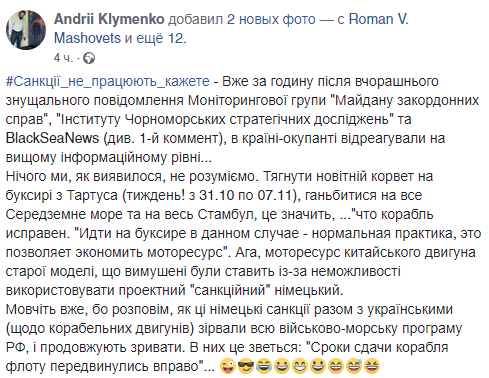Open the Mashovets tagged profile

pos(87,38)
